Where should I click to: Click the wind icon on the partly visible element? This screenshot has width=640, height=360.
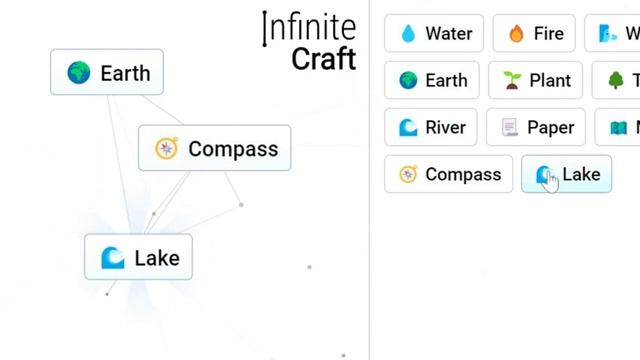(x=608, y=33)
